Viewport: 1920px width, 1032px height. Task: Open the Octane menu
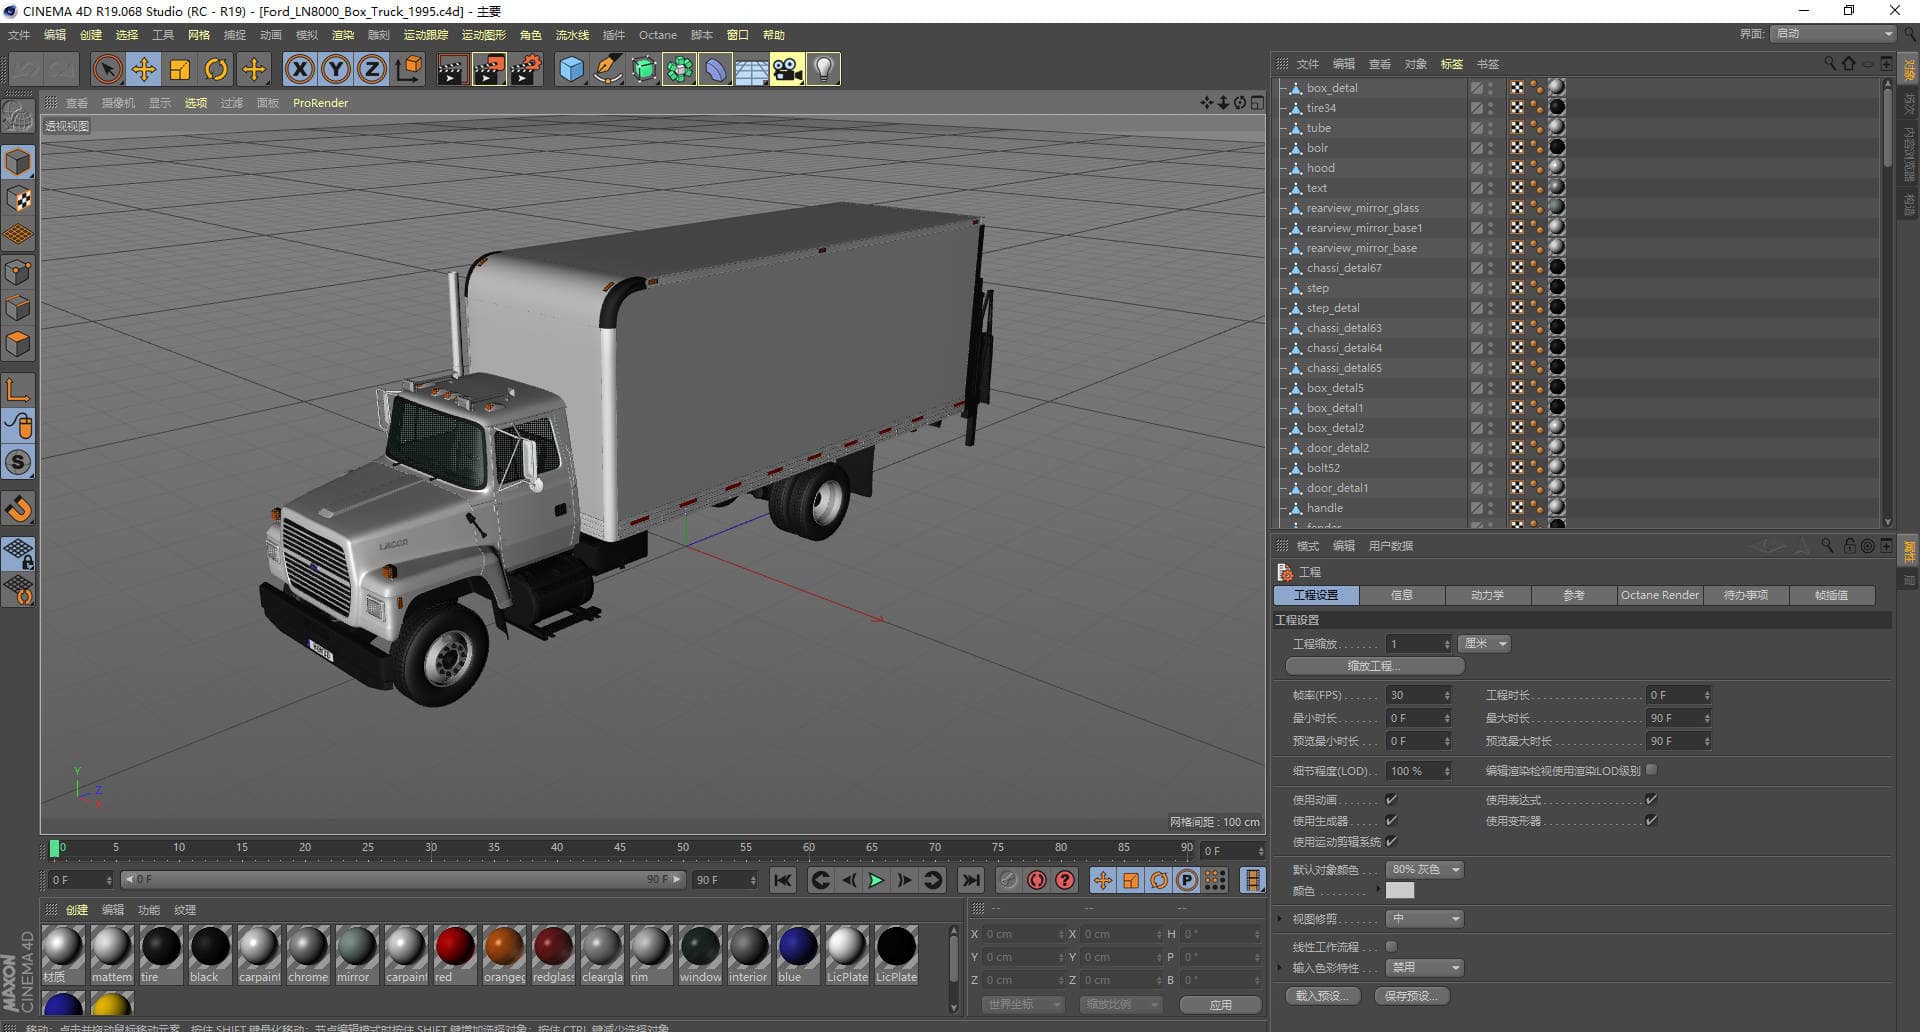pyautogui.click(x=658, y=35)
